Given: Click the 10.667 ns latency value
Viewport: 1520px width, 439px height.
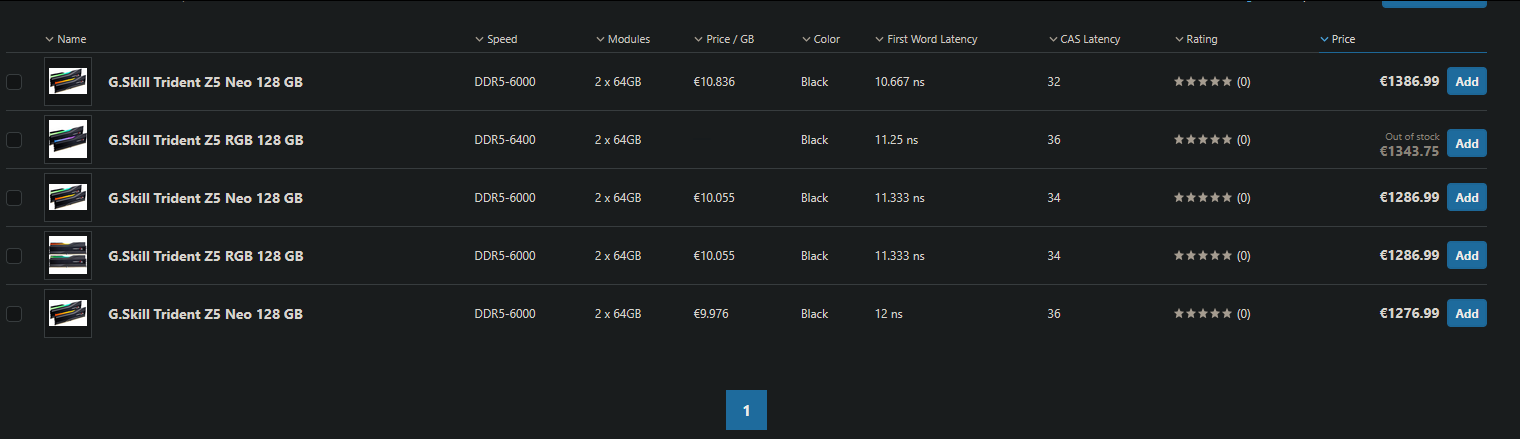Looking at the screenshot, I should pos(900,82).
